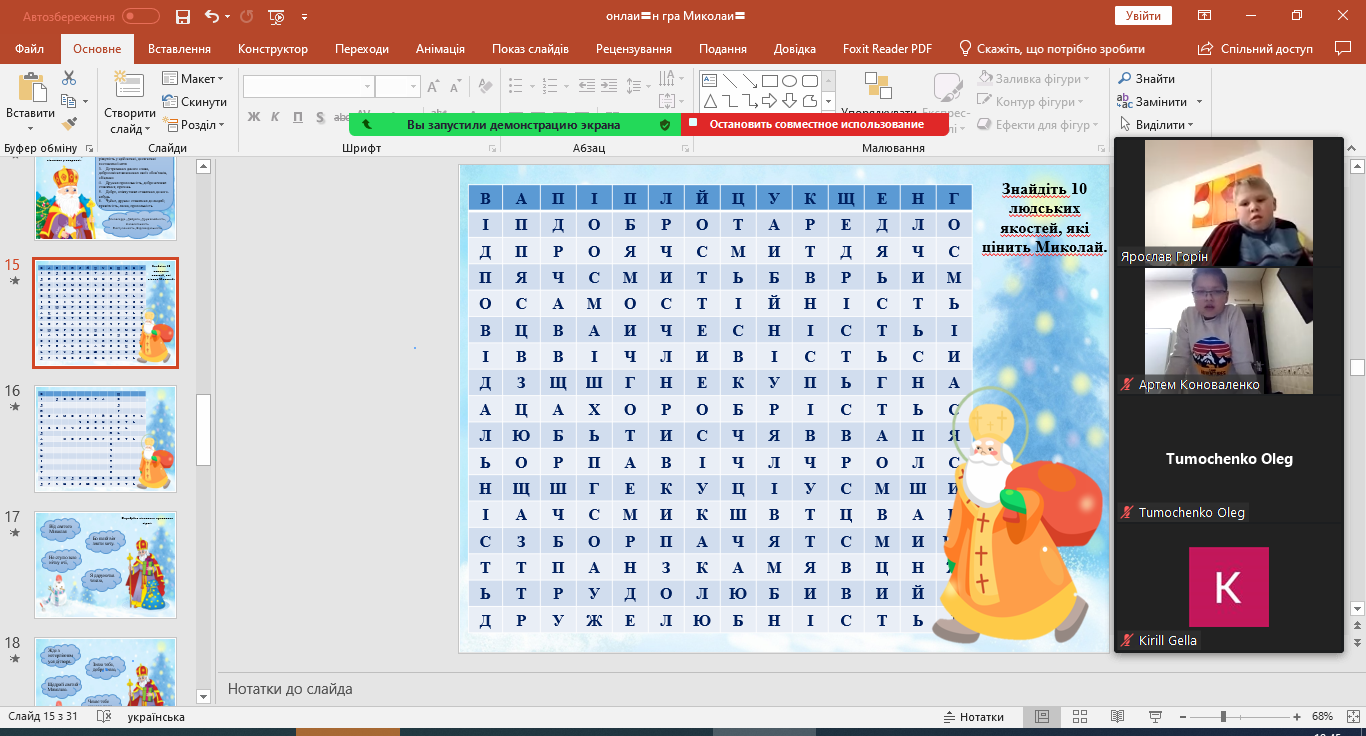Toggle text Shadow (S) formatting
The width and height of the screenshot is (1366, 736).
pos(319,117)
